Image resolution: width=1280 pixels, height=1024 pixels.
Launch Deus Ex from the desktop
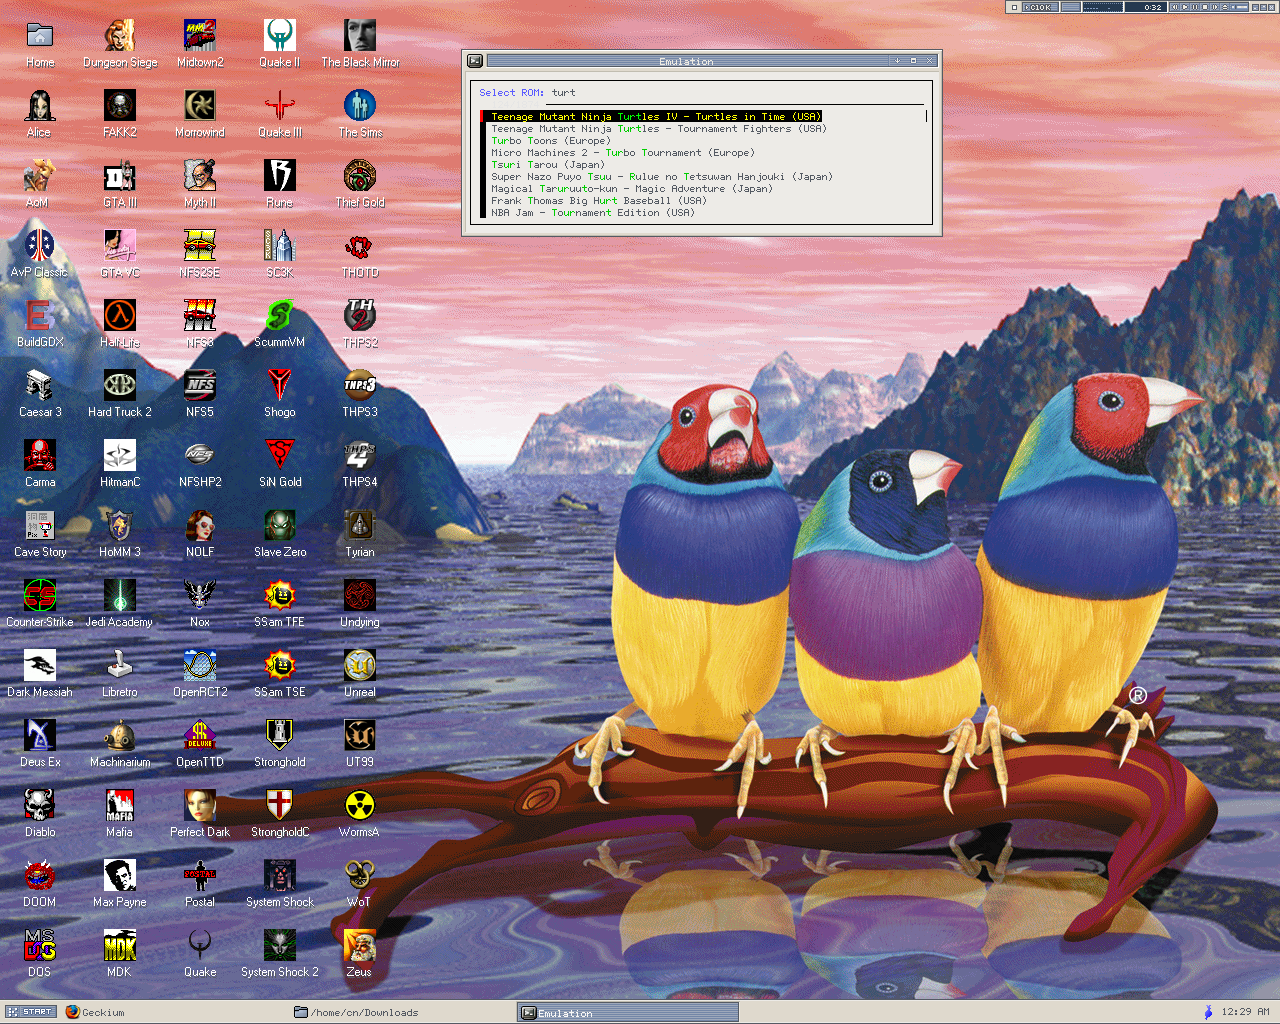40,742
